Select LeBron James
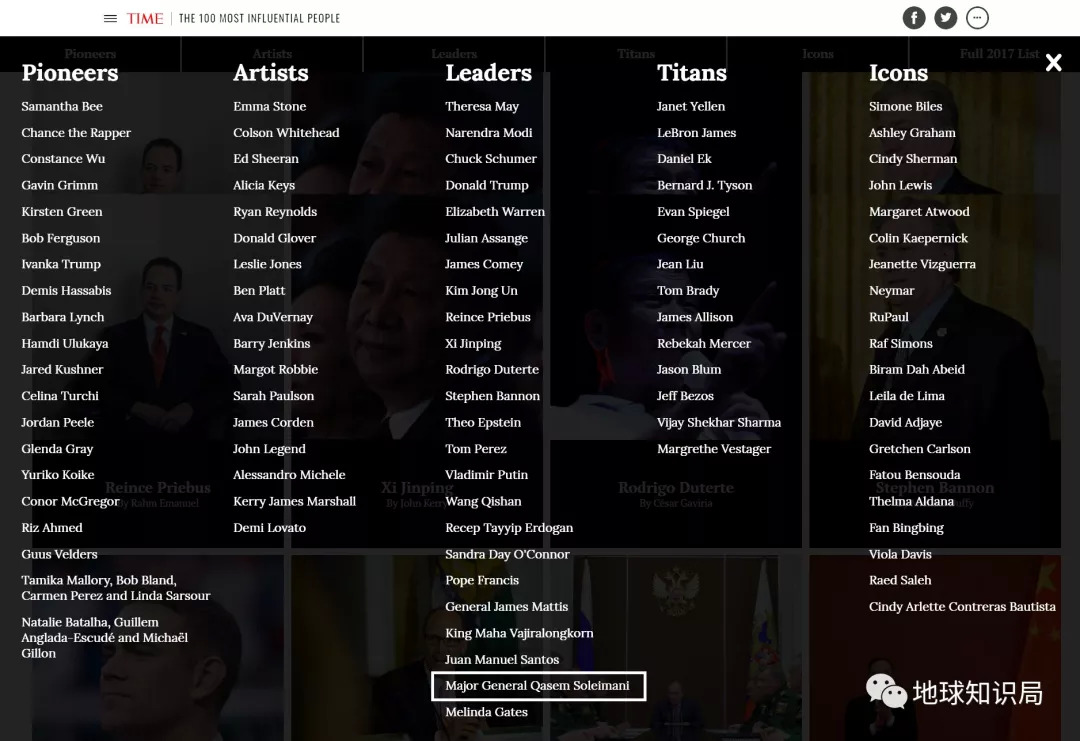 (x=696, y=133)
